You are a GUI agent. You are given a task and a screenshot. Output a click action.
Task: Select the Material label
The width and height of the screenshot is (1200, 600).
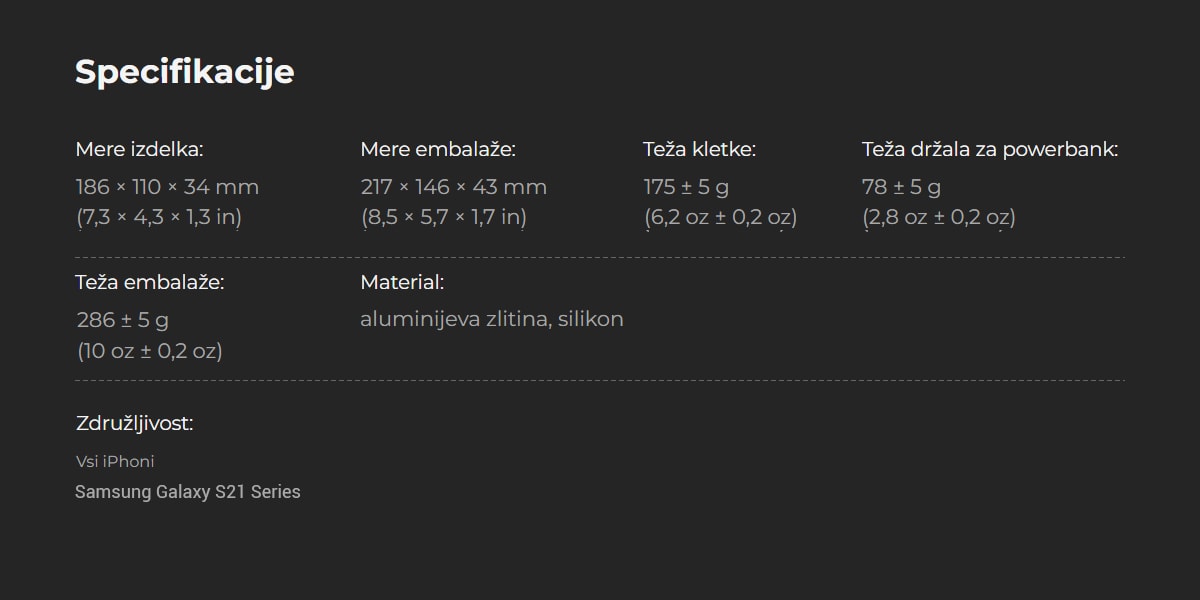[x=402, y=283]
